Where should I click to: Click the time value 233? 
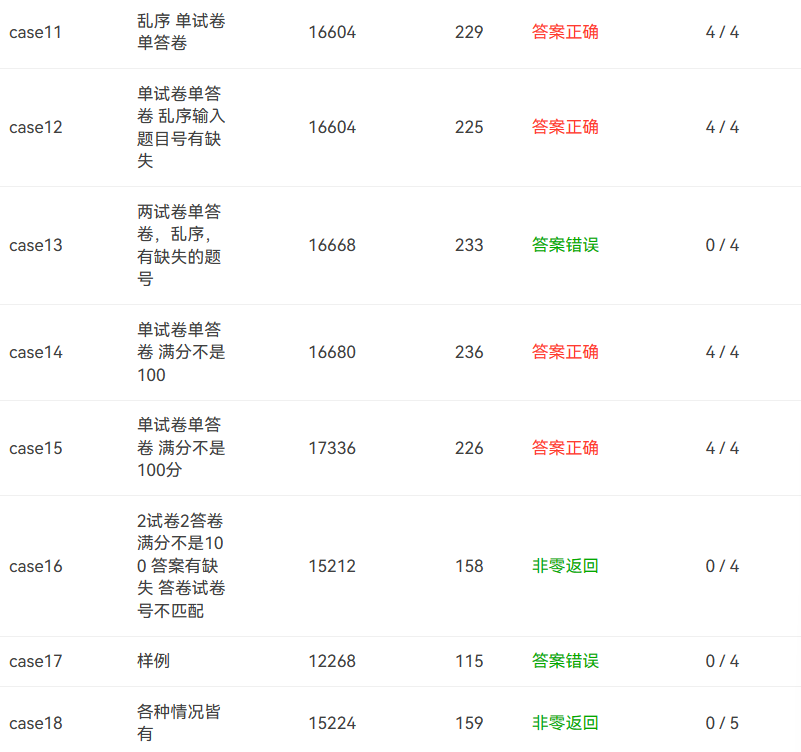tap(469, 245)
